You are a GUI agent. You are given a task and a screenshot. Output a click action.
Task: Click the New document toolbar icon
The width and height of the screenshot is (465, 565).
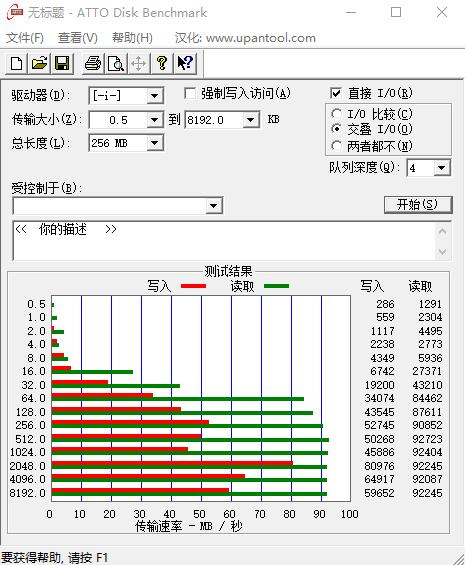point(17,63)
